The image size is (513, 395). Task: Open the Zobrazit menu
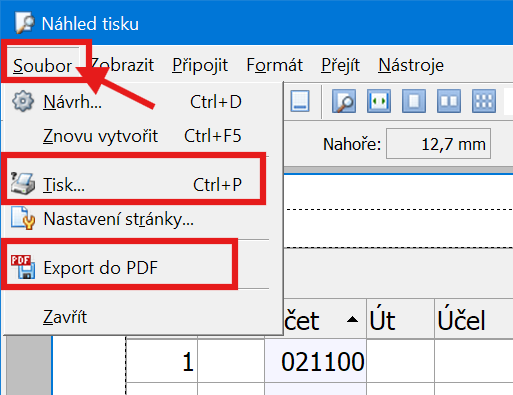(122, 65)
